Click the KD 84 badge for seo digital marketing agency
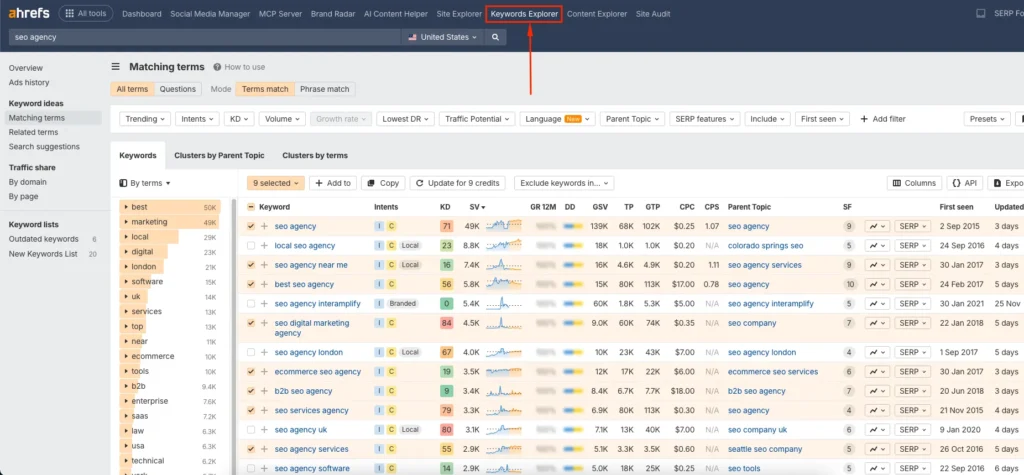 click(x=447, y=323)
